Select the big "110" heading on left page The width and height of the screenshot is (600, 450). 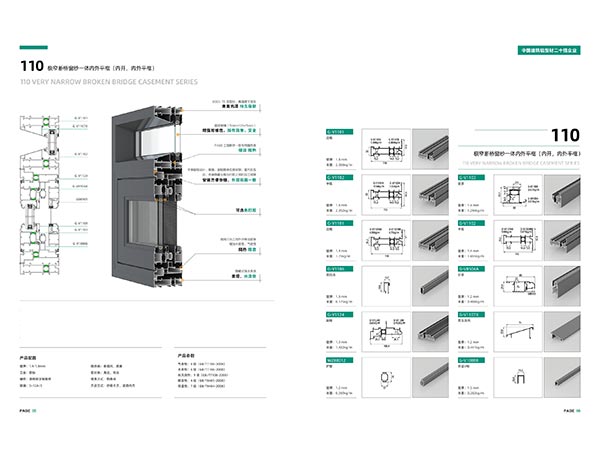32,66
